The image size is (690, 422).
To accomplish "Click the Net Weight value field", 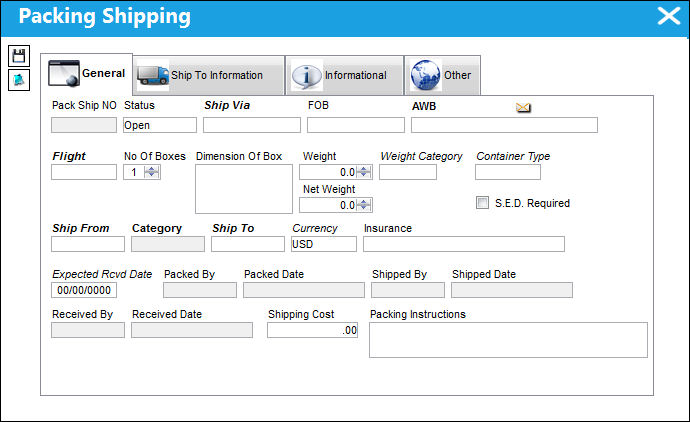I will pyautogui.click(x=328, y=205).
